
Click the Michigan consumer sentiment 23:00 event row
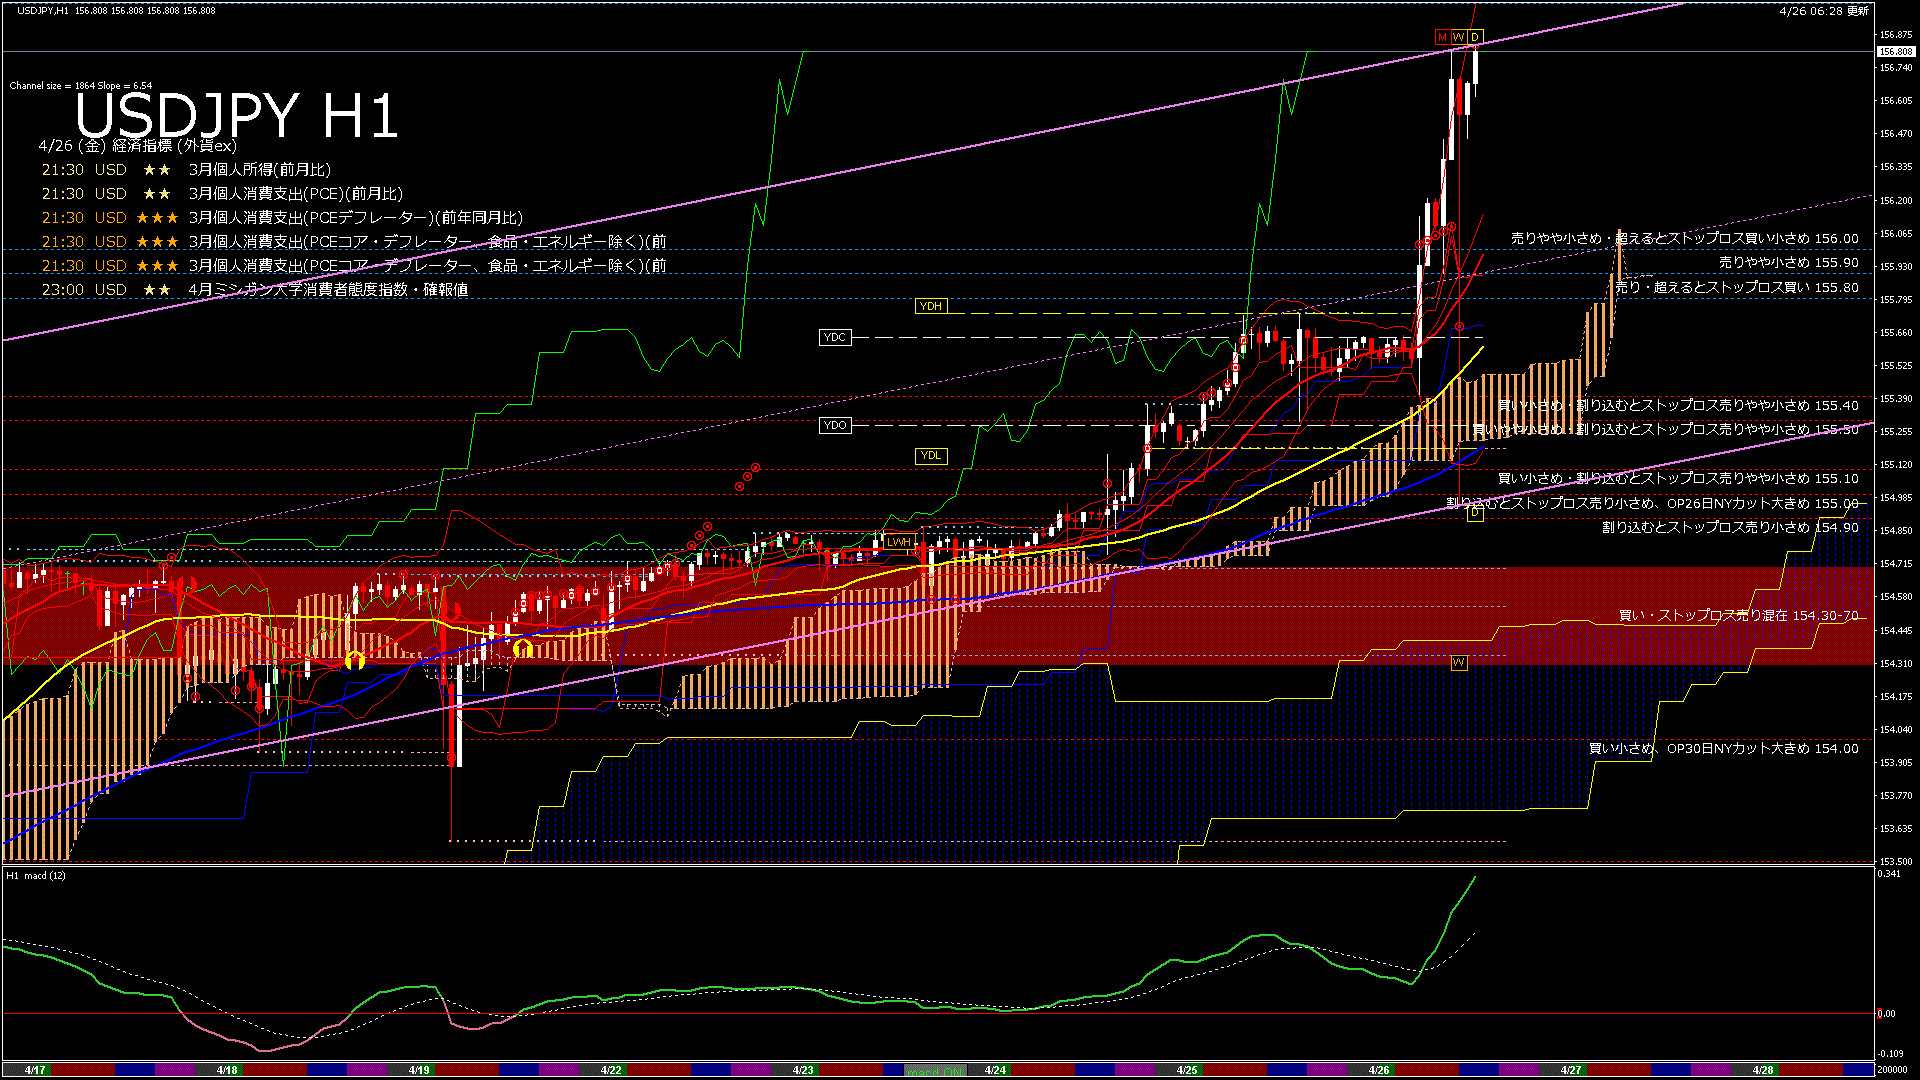(255, 290)
